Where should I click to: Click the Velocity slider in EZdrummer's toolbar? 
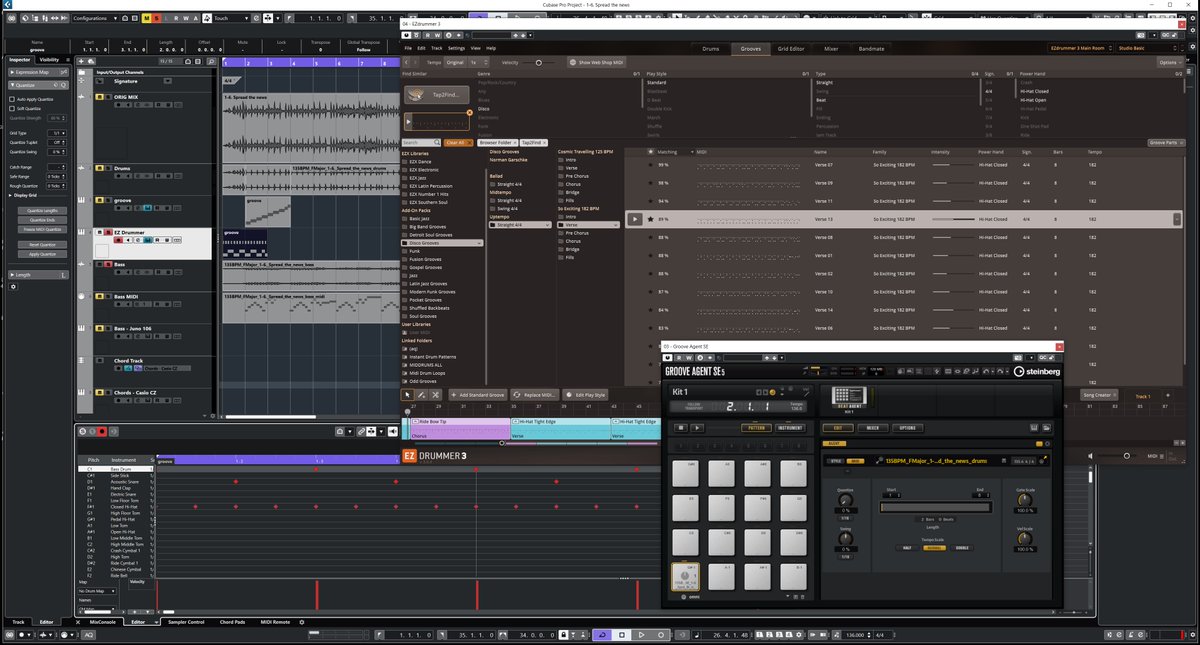pos(539,64)
